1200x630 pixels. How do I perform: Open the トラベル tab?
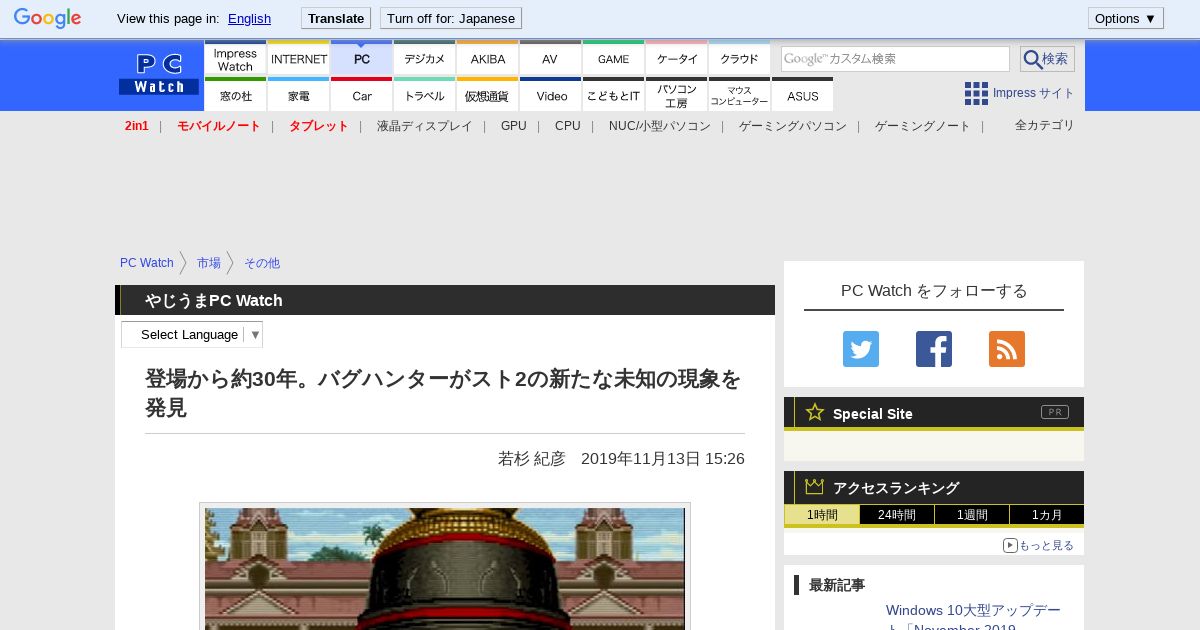point(425,95)
